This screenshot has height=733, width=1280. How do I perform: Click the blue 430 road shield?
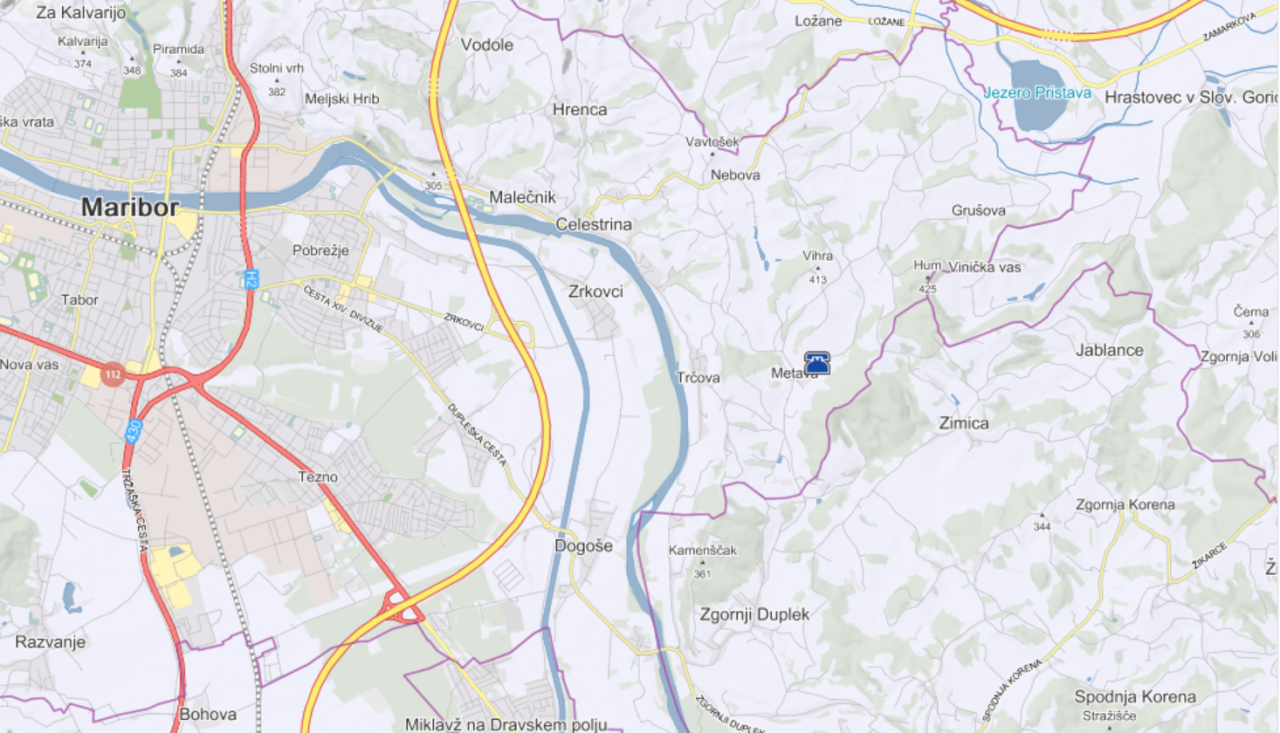coord(134,430)
